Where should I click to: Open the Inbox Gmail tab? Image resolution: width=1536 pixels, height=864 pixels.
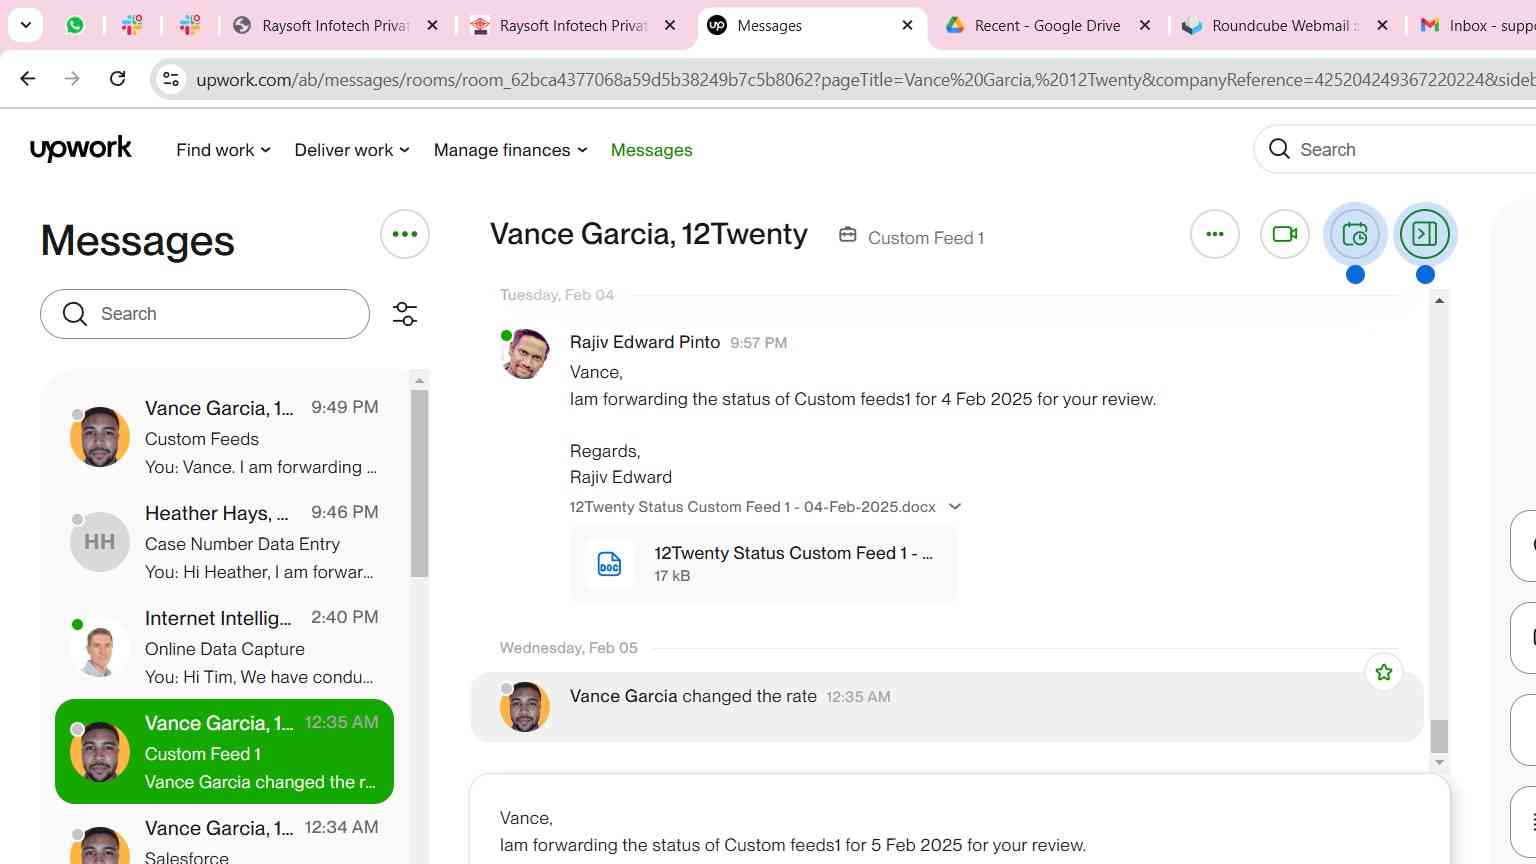click(1477, 26)
